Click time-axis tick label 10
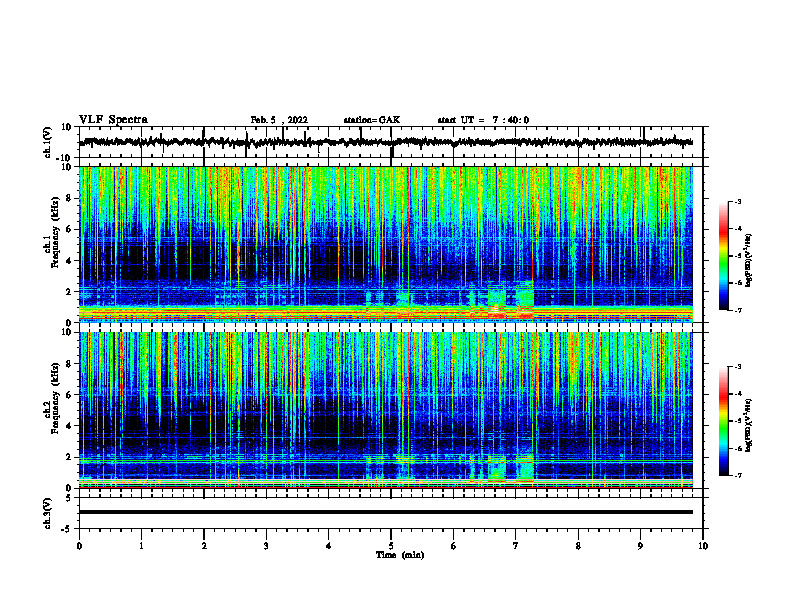Viewport: 792px width, 612px height. point(703,546)
